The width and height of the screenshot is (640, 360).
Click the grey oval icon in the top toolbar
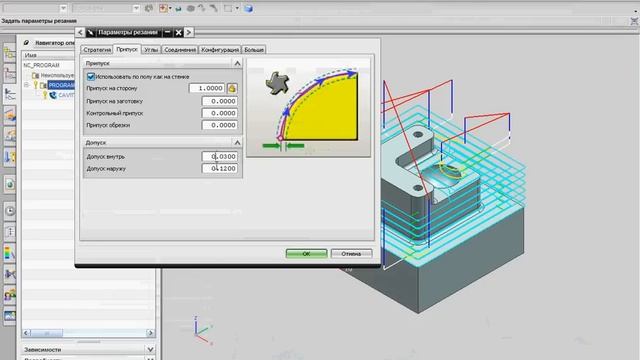pyautogui.click(x=190, y=8)
